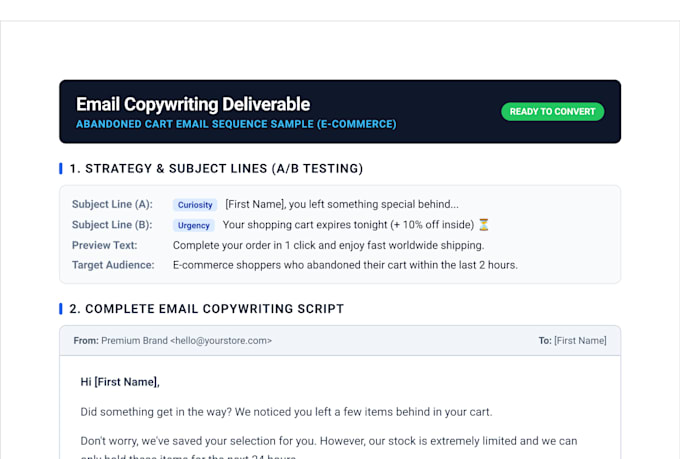Screen dimensions: 680x459
Task: Click the READY TO CONVERT badge
Action: (x=552, y=111)
